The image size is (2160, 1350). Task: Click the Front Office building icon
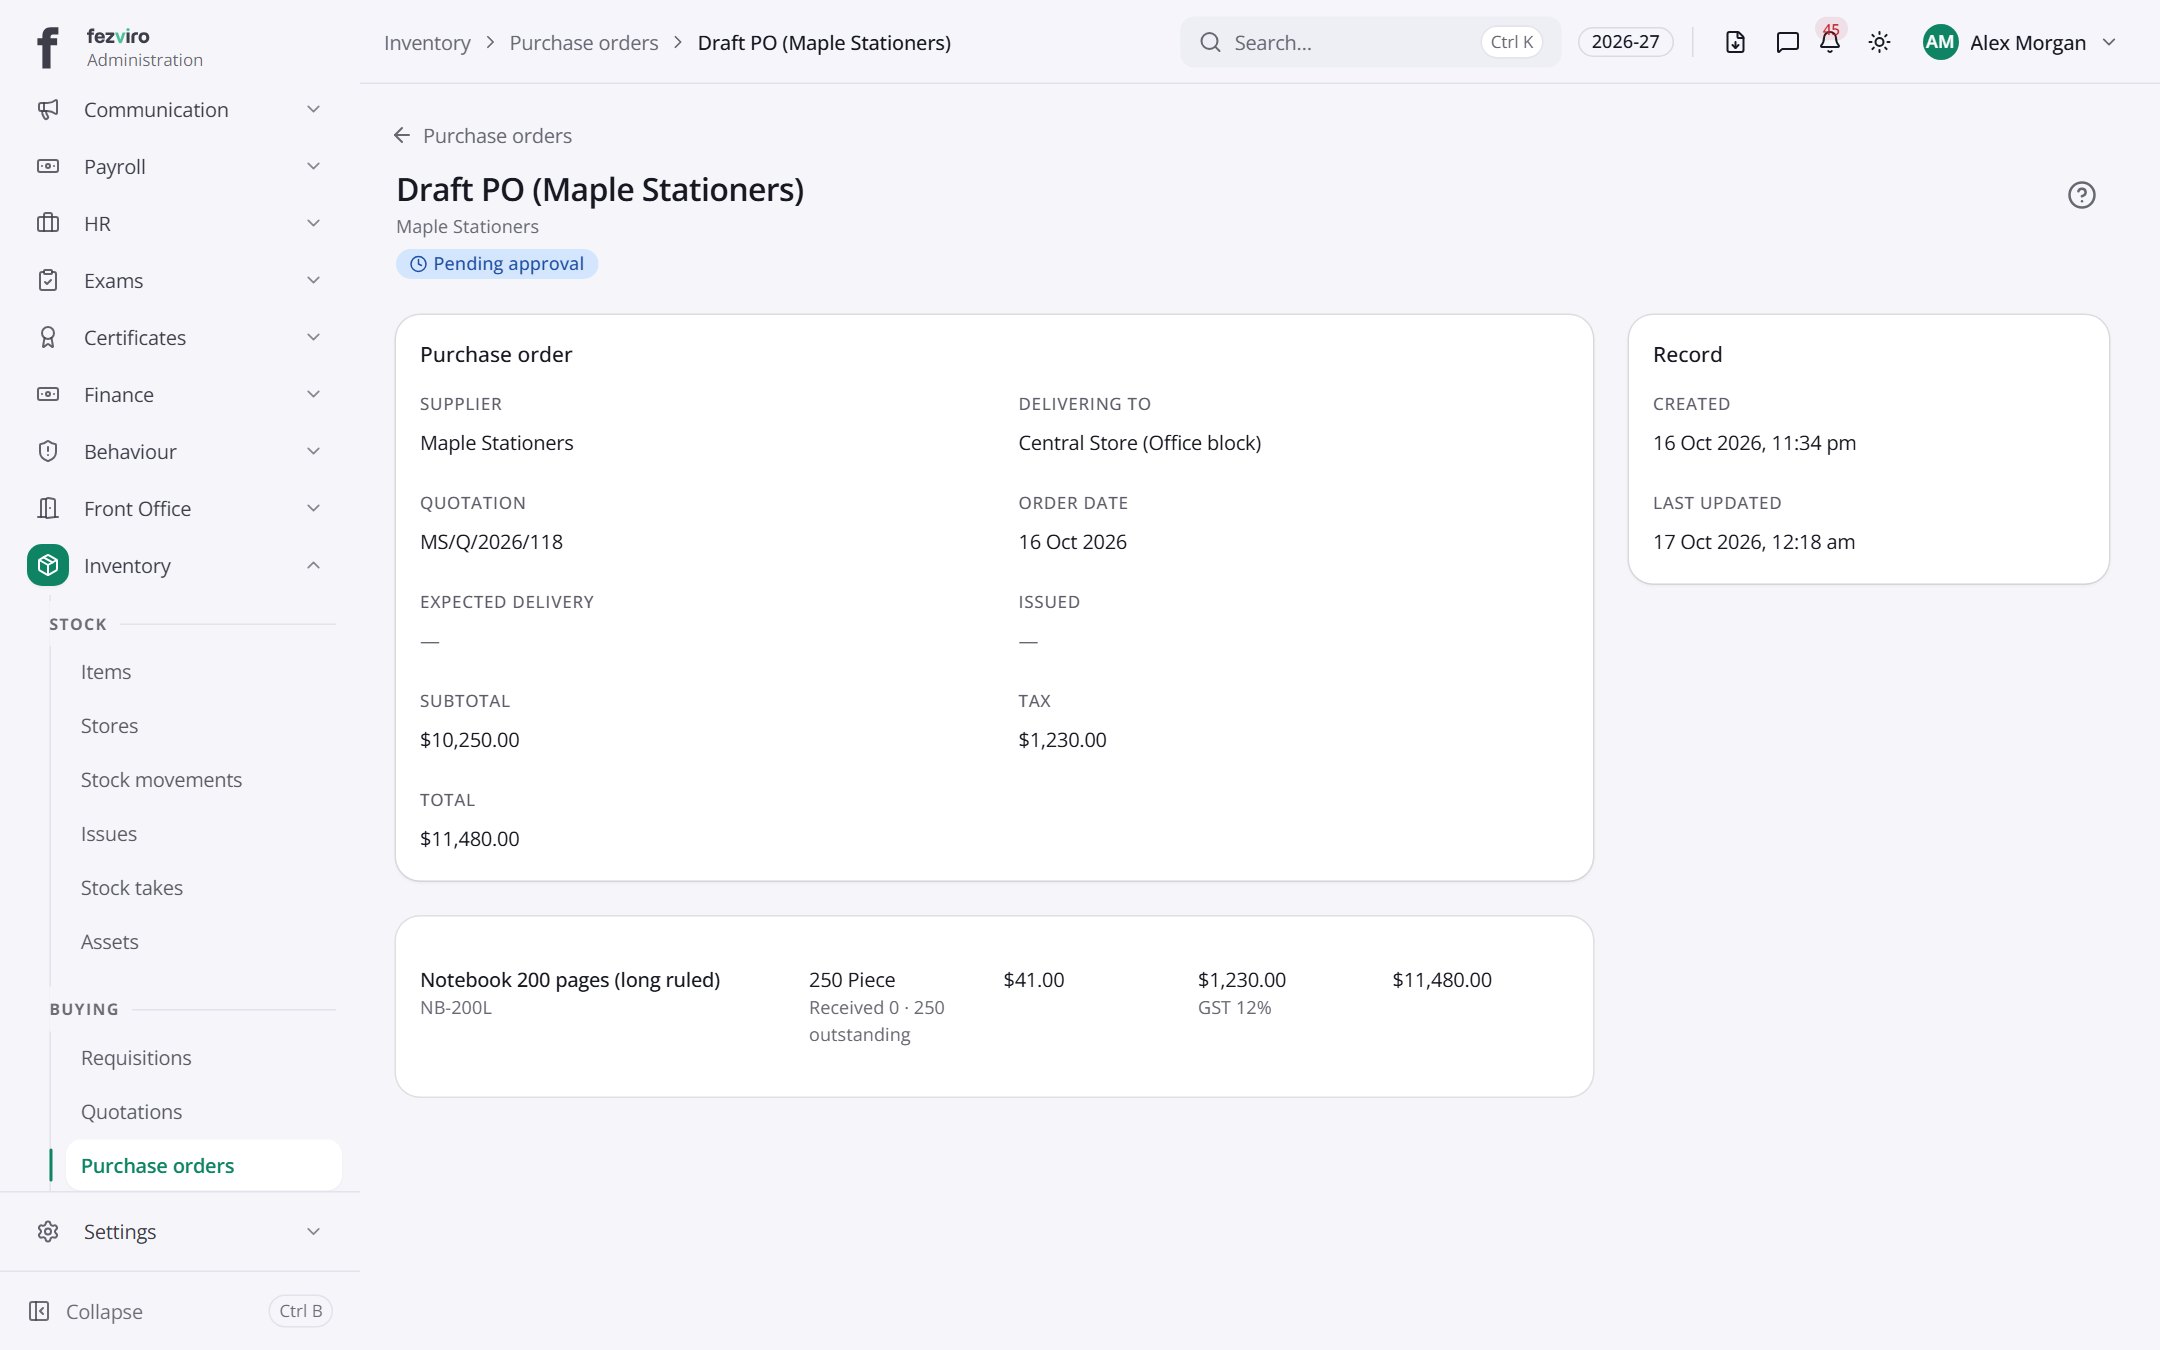(x=48, y=509)
